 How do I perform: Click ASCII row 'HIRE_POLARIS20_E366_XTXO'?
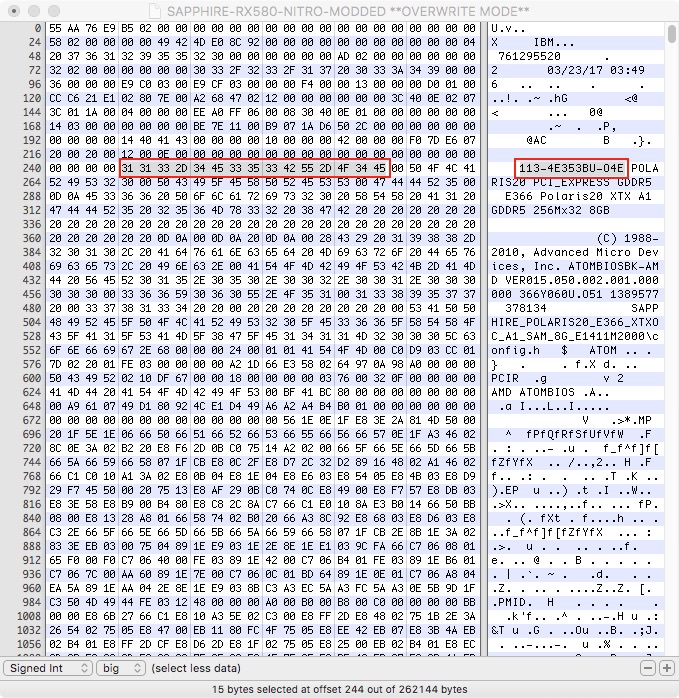tap(575, 322)
